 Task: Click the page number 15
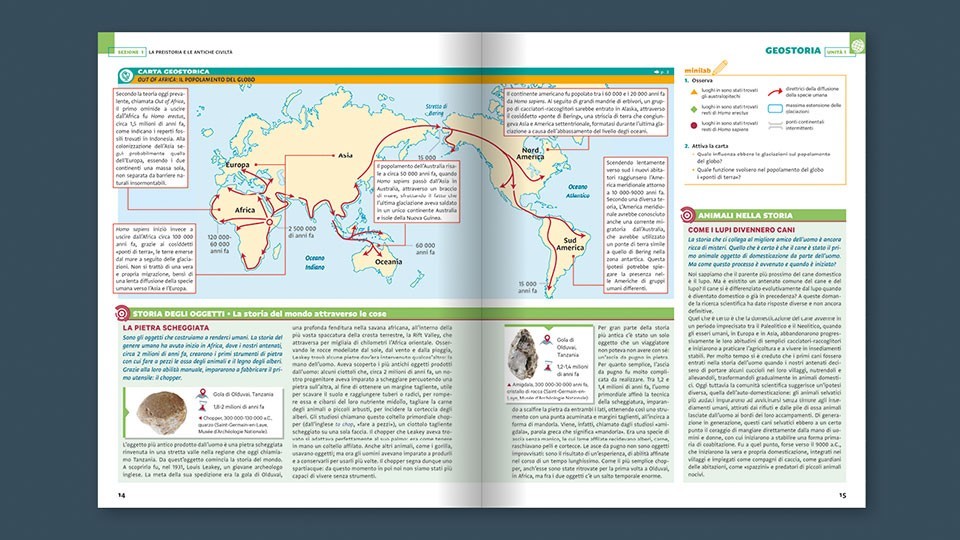coord(842,495)
